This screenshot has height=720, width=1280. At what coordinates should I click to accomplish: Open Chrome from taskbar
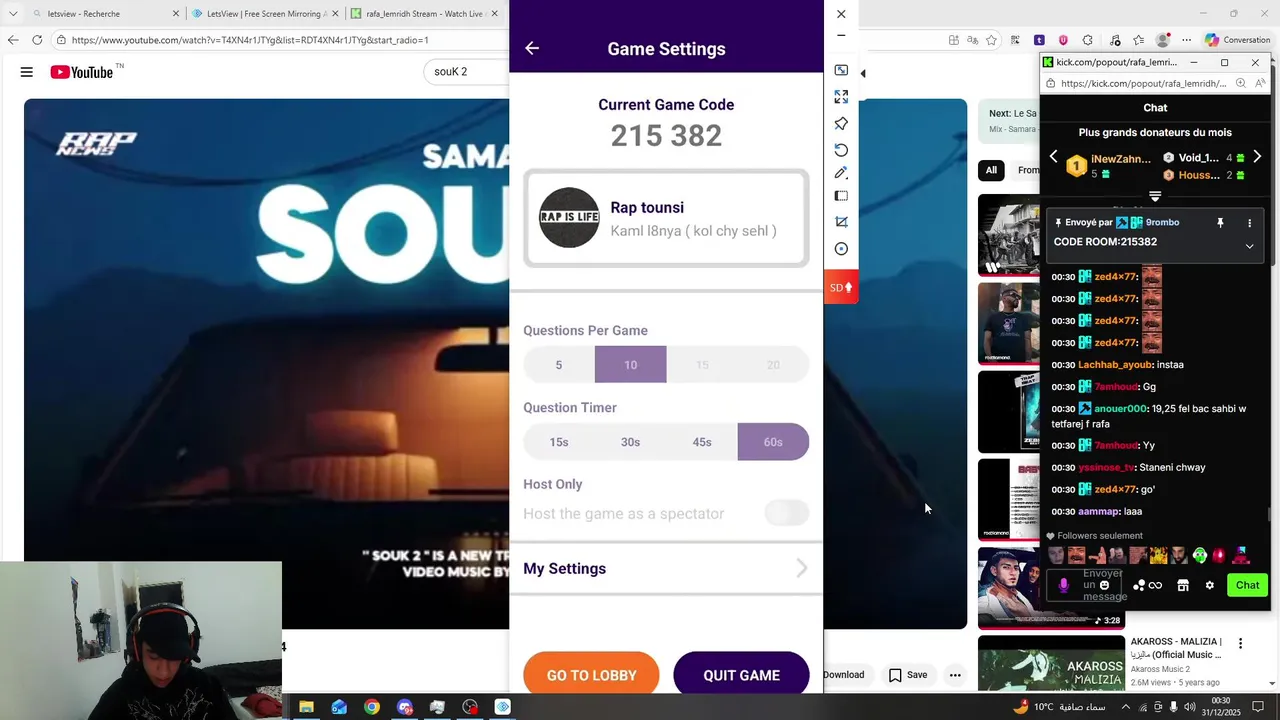click(x=372, y=707)
